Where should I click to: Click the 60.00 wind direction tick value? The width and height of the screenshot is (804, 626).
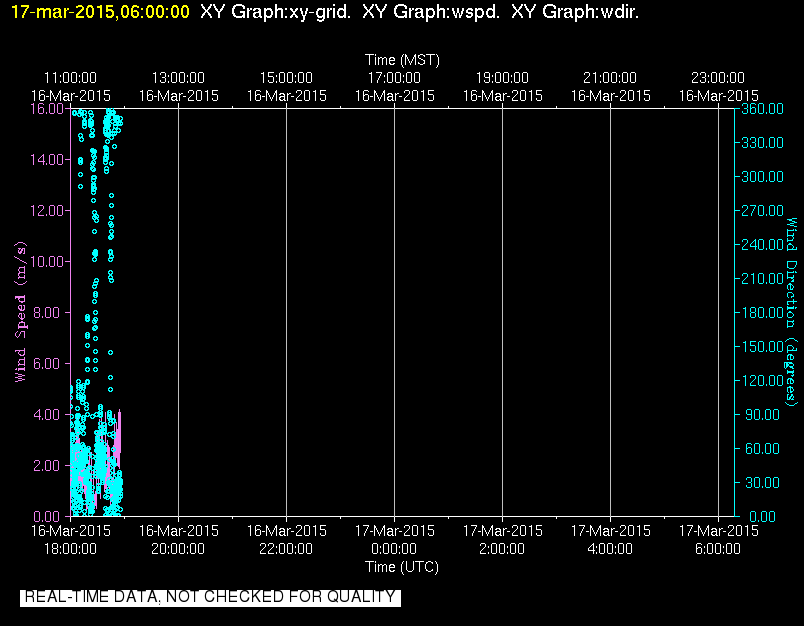coord(762,449)
